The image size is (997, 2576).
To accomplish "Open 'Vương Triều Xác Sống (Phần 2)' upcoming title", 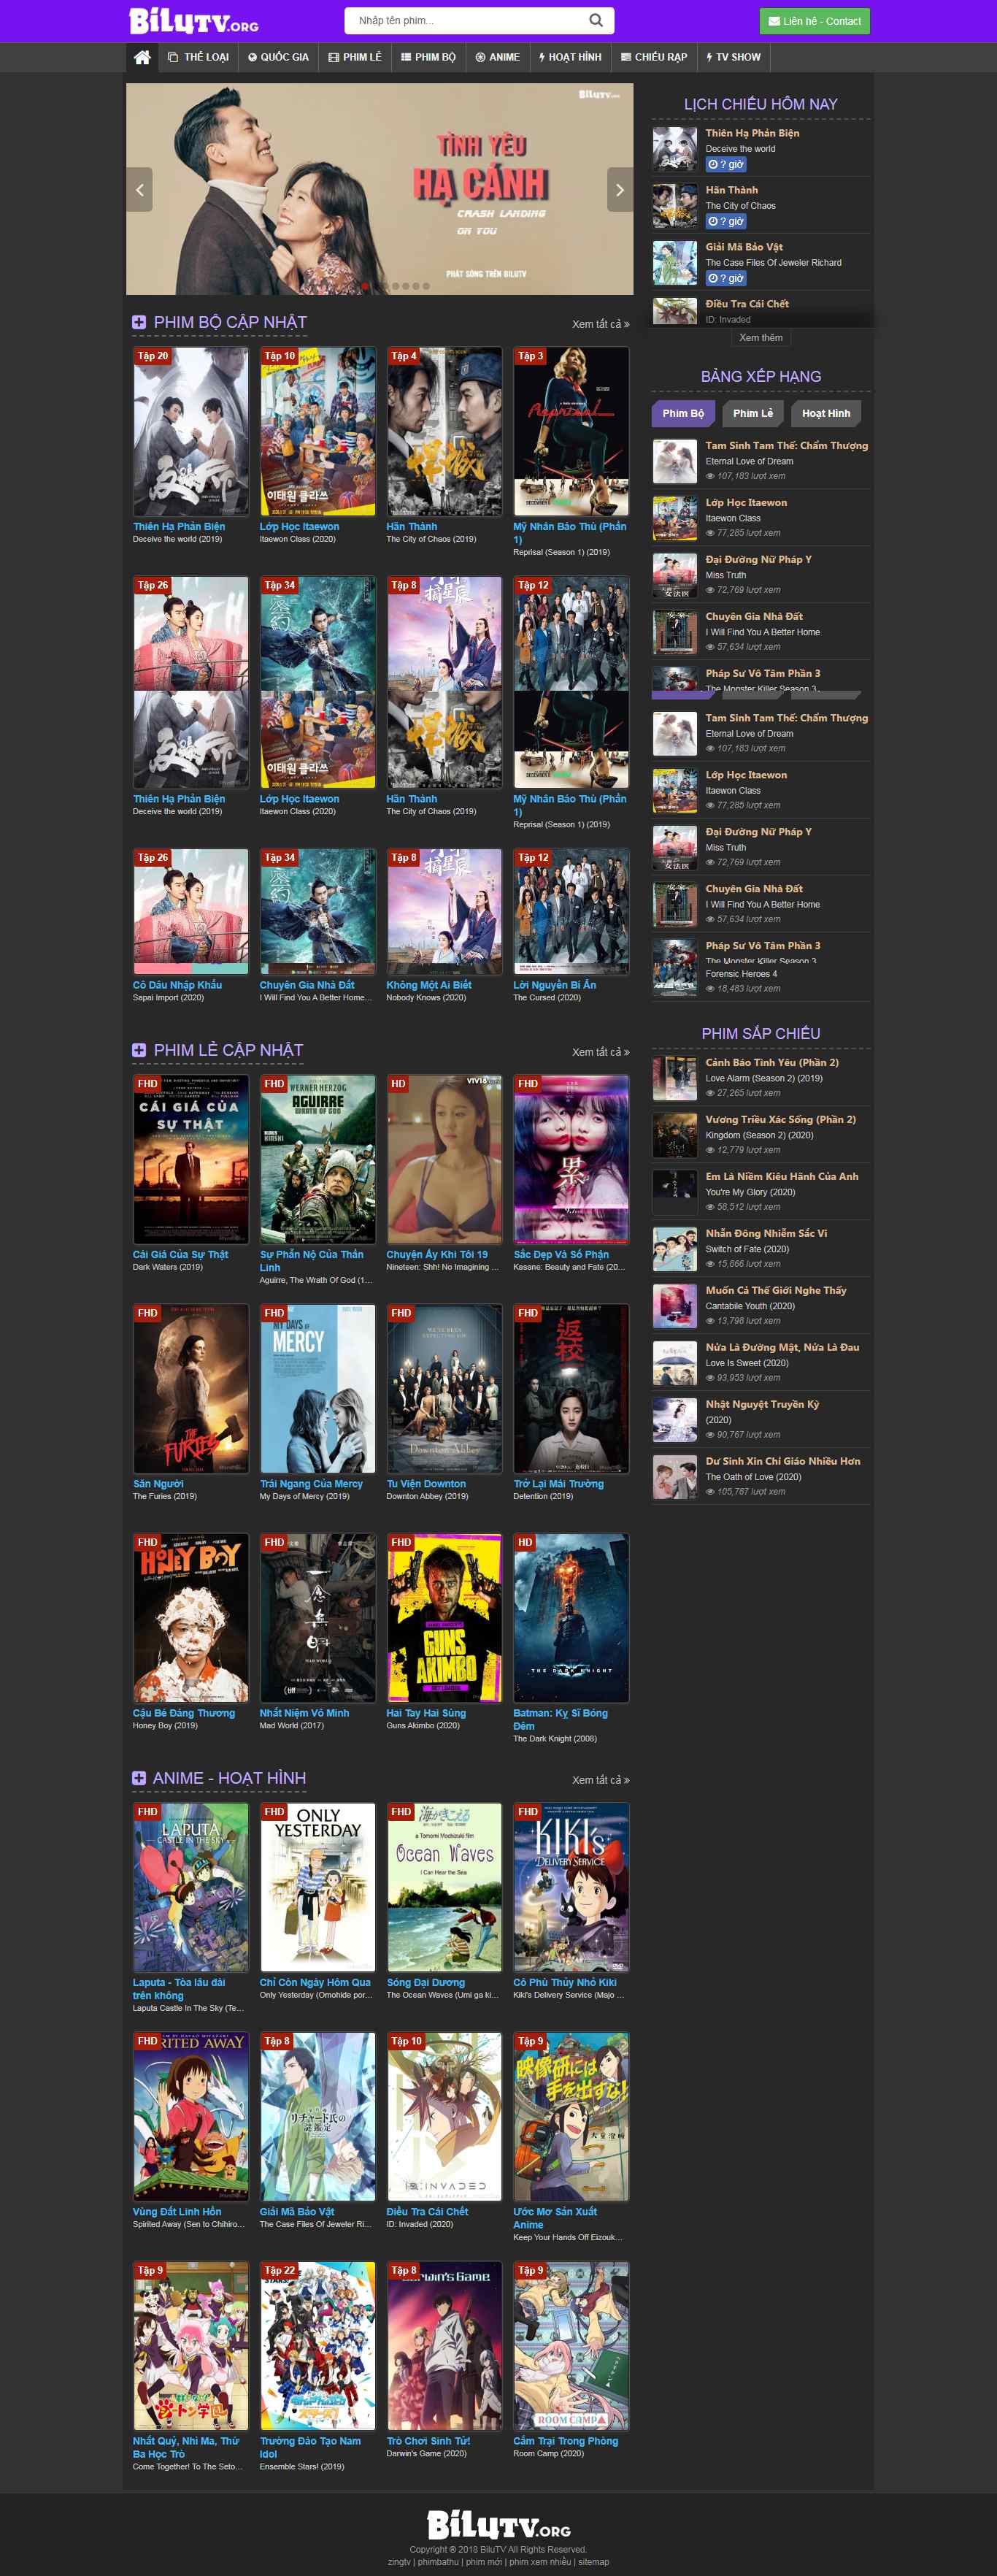I will [x=781, y=1119].
